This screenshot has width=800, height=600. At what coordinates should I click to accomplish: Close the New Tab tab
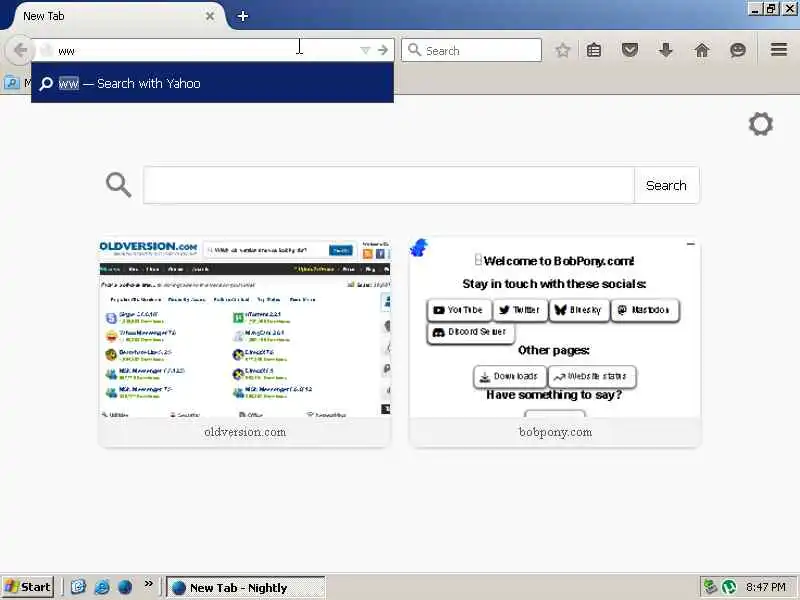(210, 16)
